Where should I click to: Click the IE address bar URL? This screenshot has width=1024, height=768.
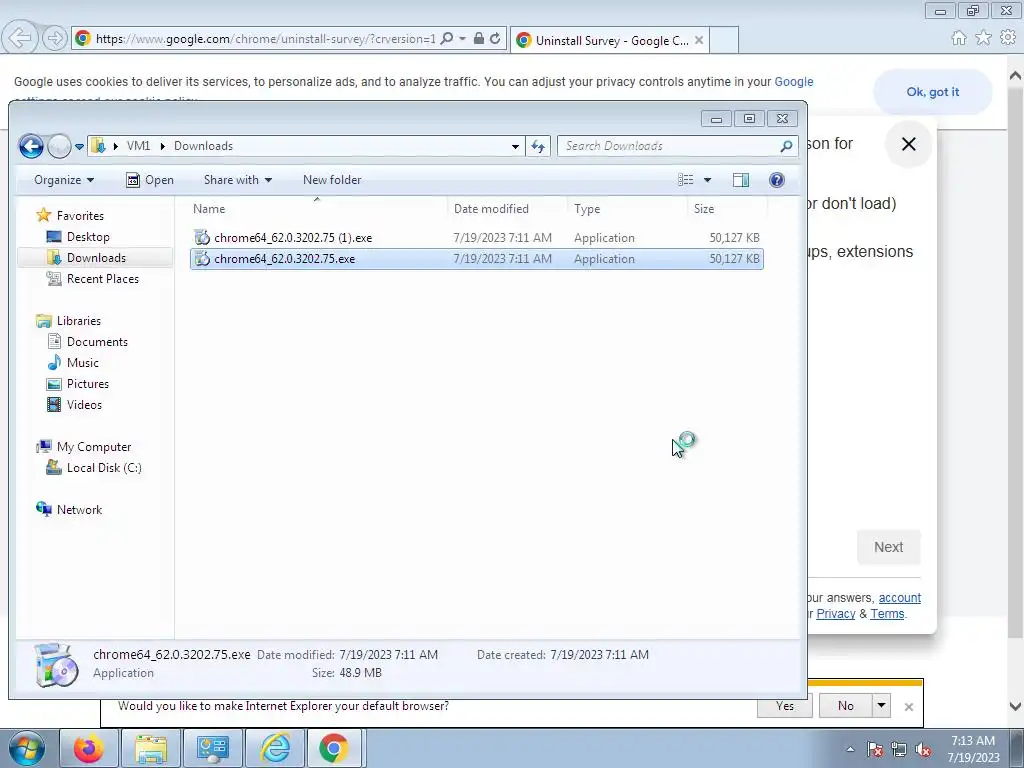(x=265, y=39)
